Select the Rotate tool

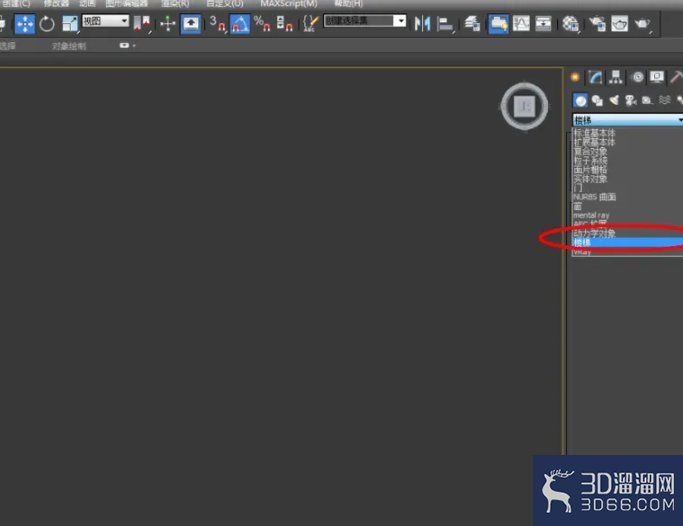tap(47, 23)
